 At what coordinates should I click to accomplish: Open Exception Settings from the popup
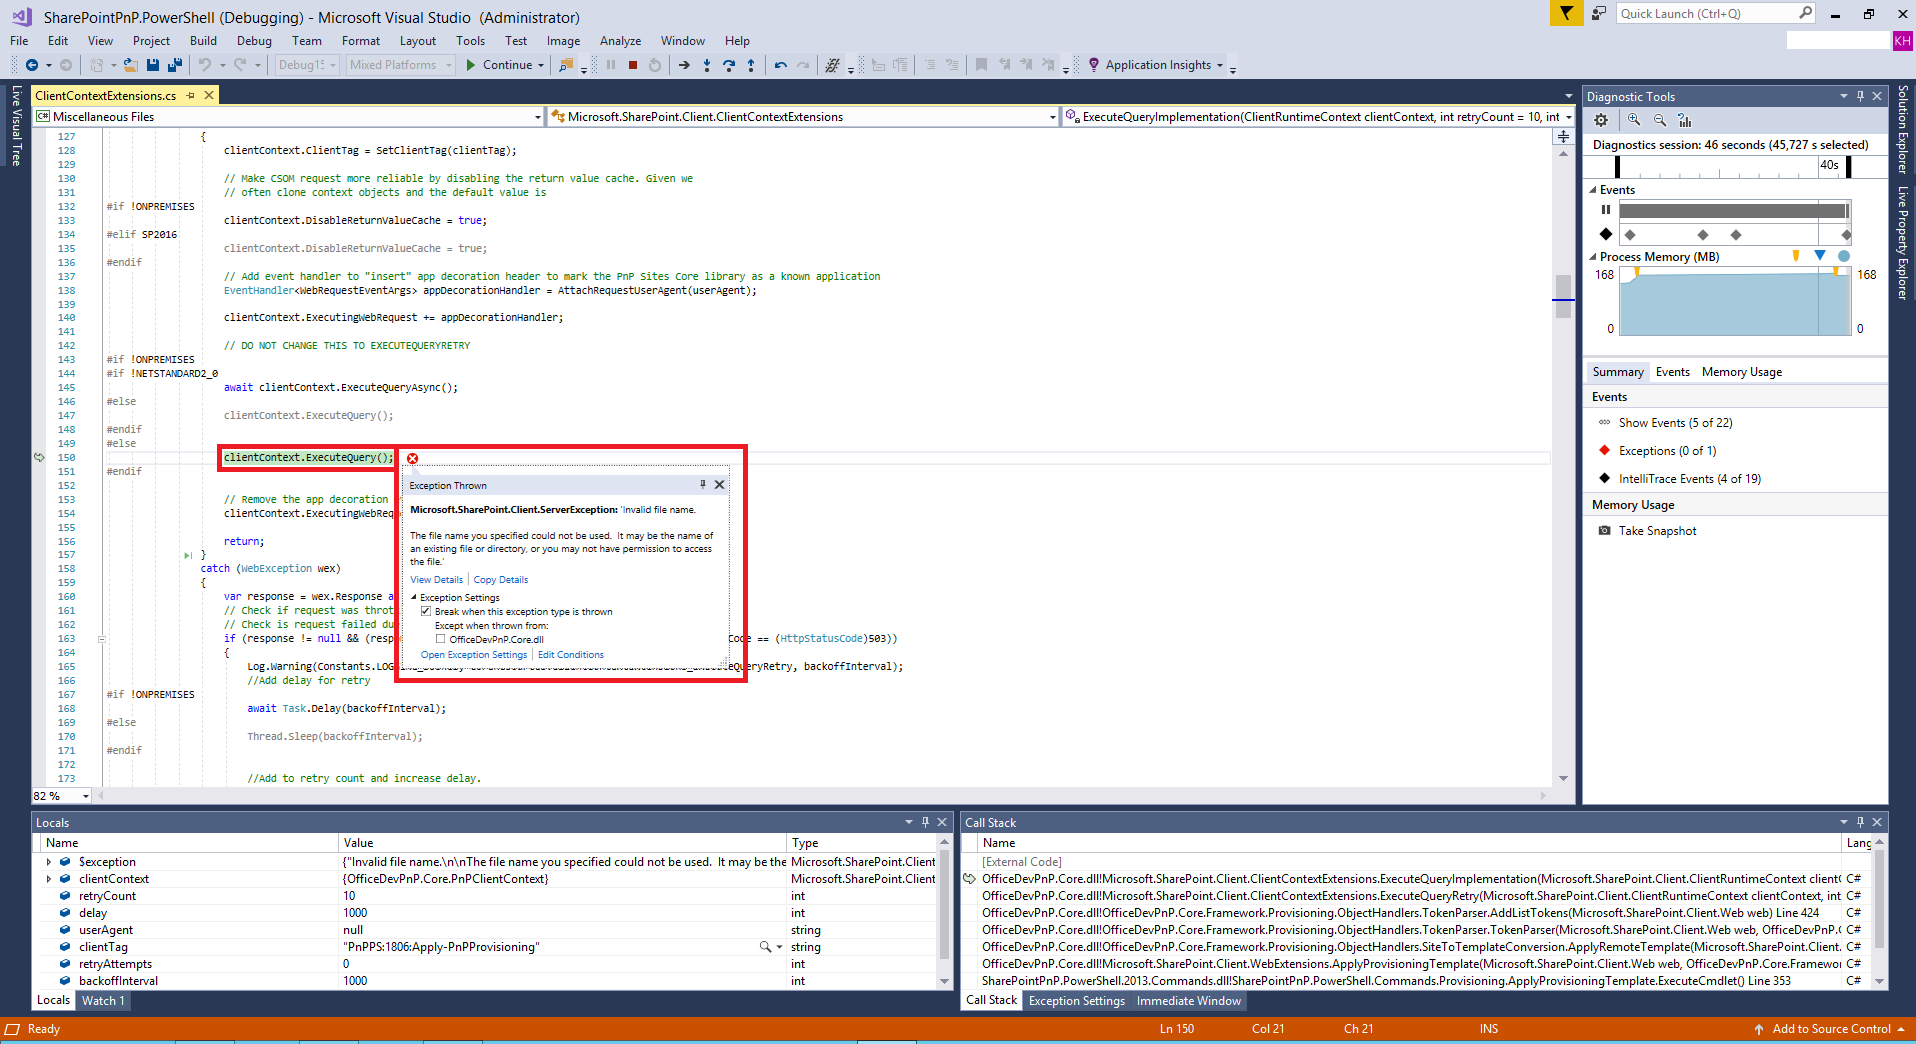pyautogui.click(x=474, y=654)
